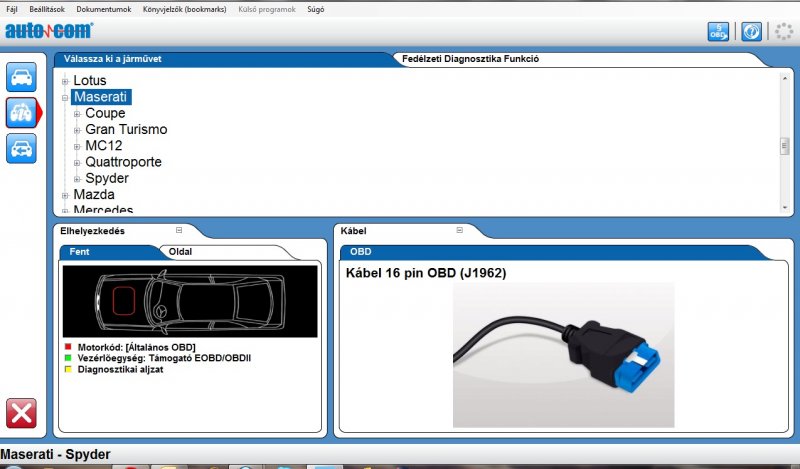Select Mazda in the vehicle tree
Viewport: 800px width, 469px height.
click(94, 195)
